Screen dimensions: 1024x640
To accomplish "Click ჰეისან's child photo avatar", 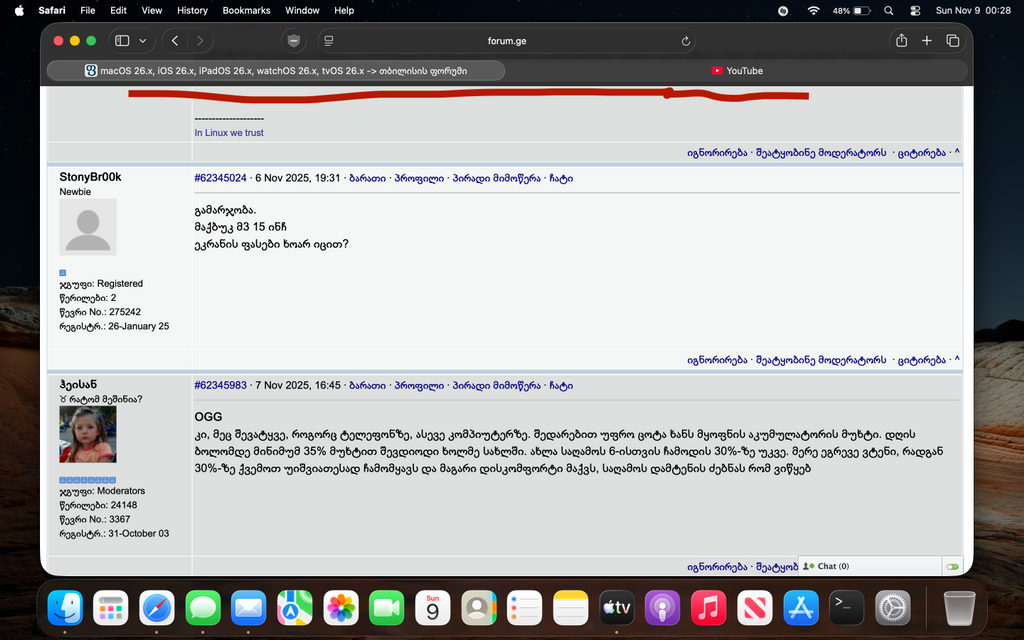I will [87, 435].
